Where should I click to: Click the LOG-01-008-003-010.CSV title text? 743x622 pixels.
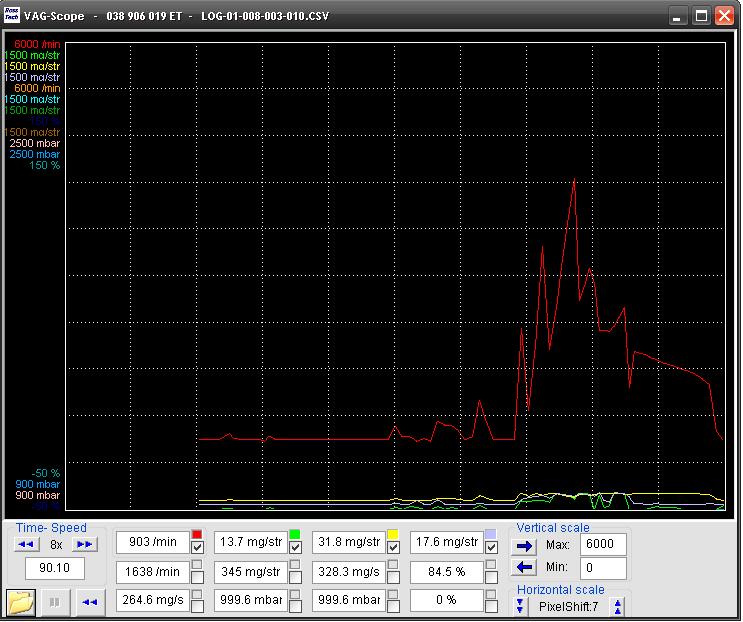[265, 16]
